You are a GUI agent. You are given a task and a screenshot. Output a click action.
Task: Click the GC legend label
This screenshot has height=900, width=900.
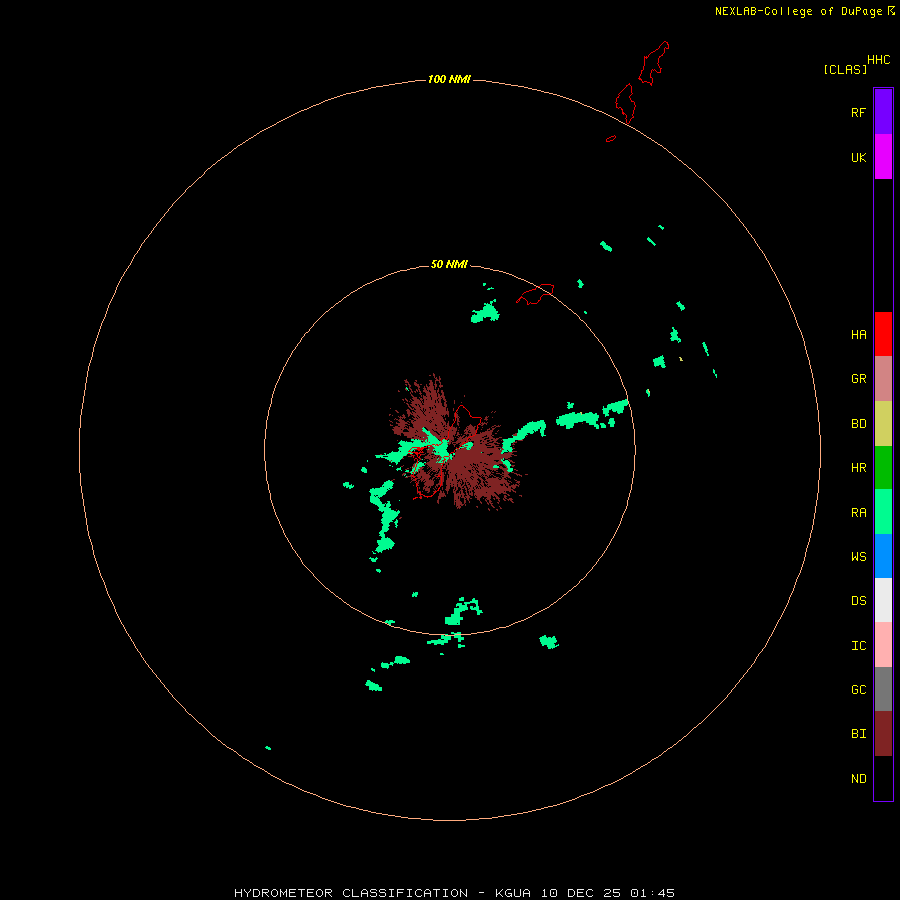pos(858,690)
